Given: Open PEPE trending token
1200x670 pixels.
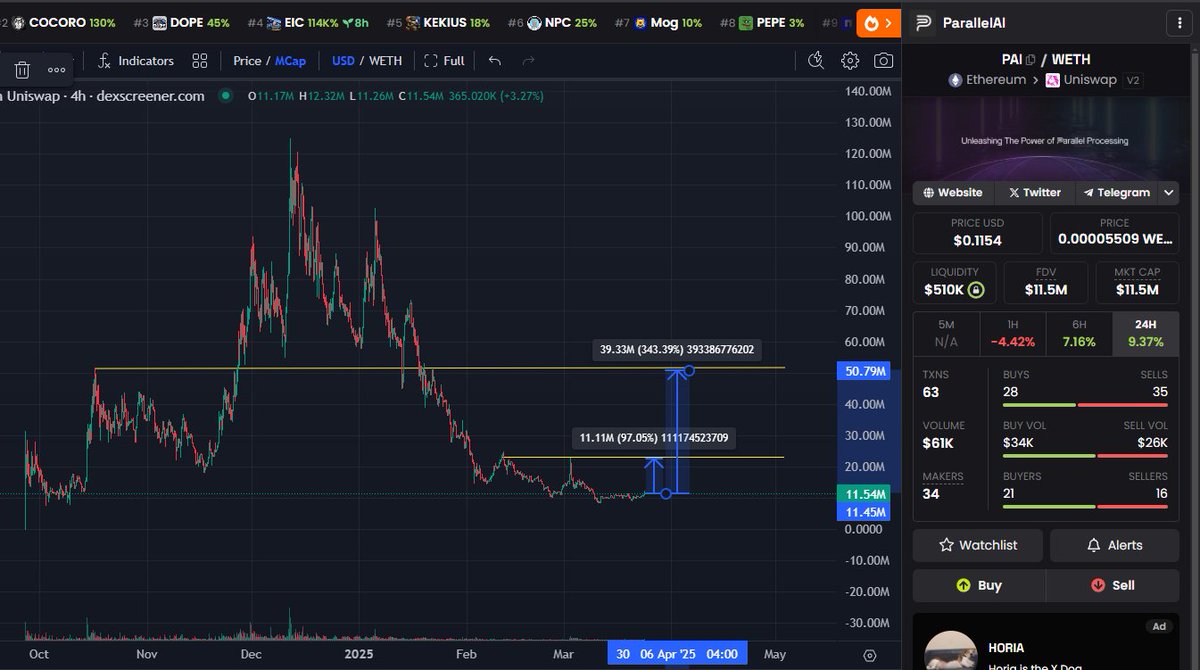Looking at the screenshot, I should coord(762,22).
